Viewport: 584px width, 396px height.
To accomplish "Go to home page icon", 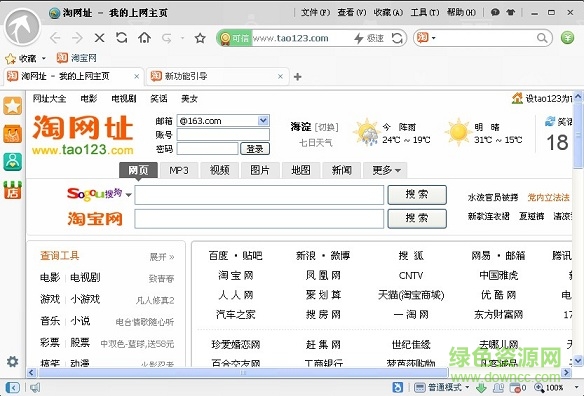I will click(144, 38).
